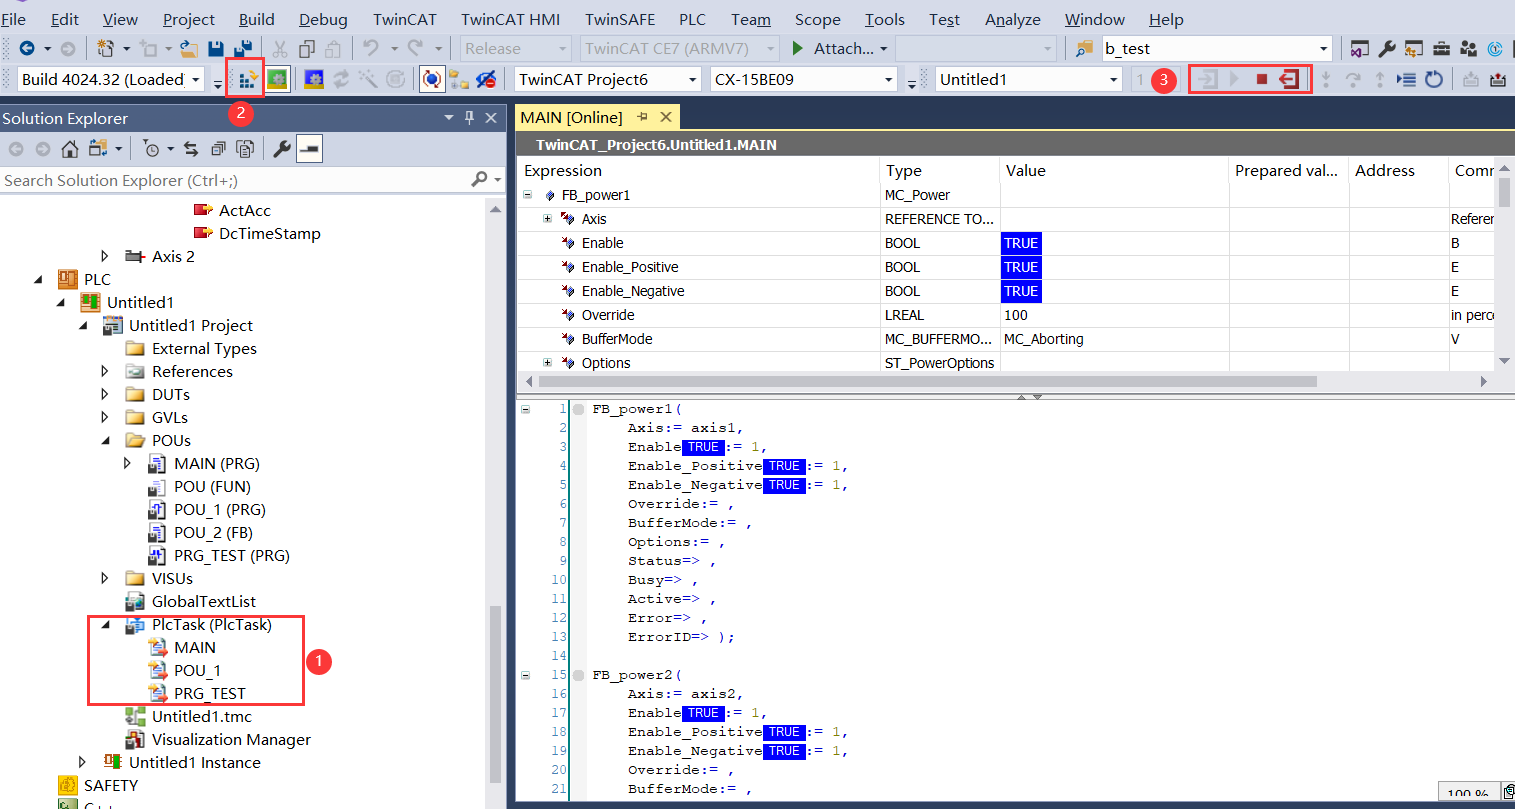Click the Activate Configuration toolbar icon
Image resolution: width=1515 pixels, height=809 pixels.
click(247, 79)
